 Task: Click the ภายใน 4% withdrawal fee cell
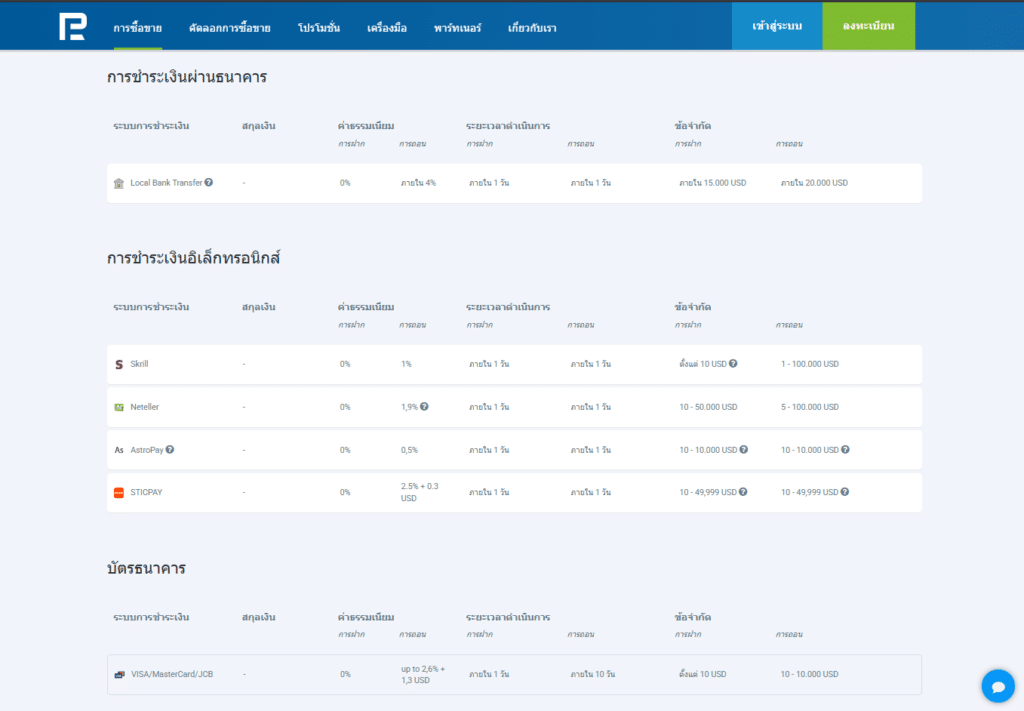tap(418, 183)
